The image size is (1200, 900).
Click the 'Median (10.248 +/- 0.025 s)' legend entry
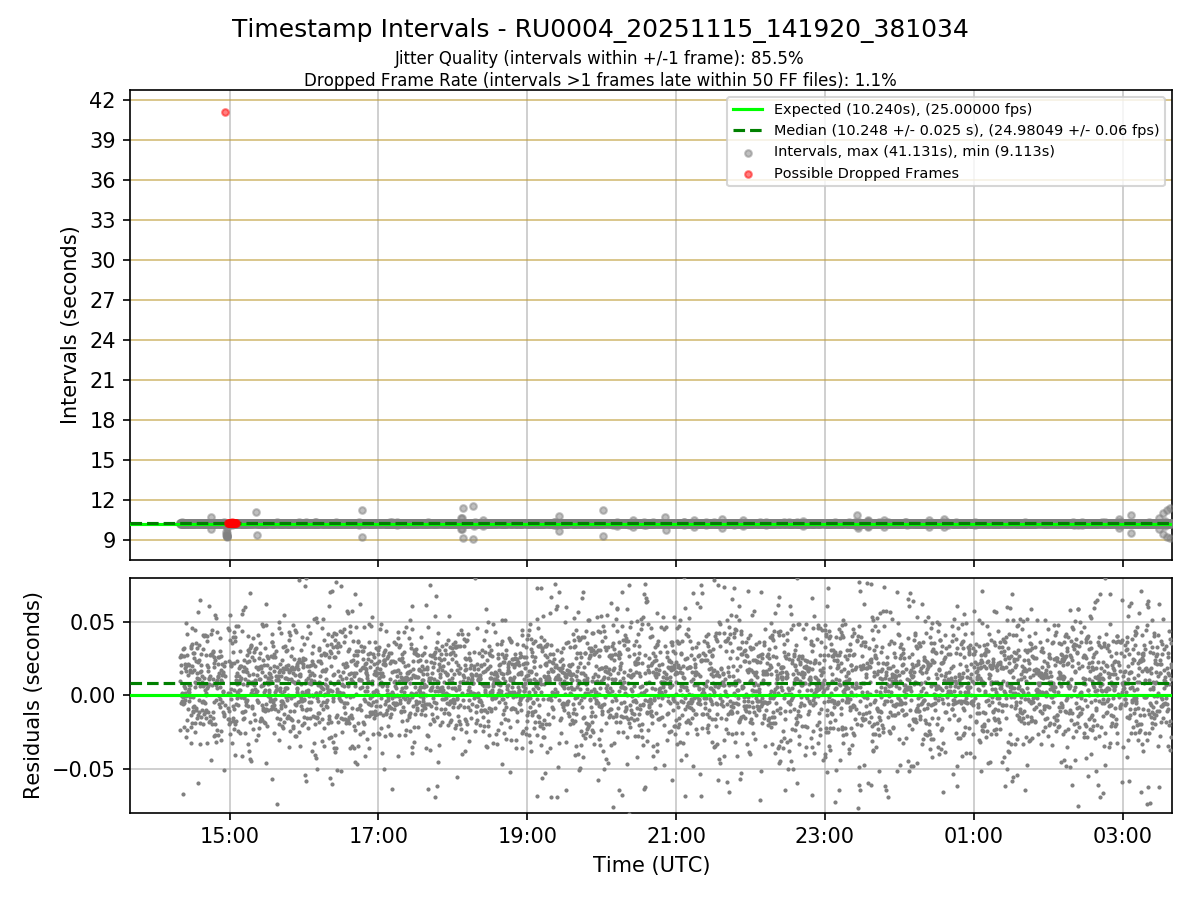(x=966, y=130)
